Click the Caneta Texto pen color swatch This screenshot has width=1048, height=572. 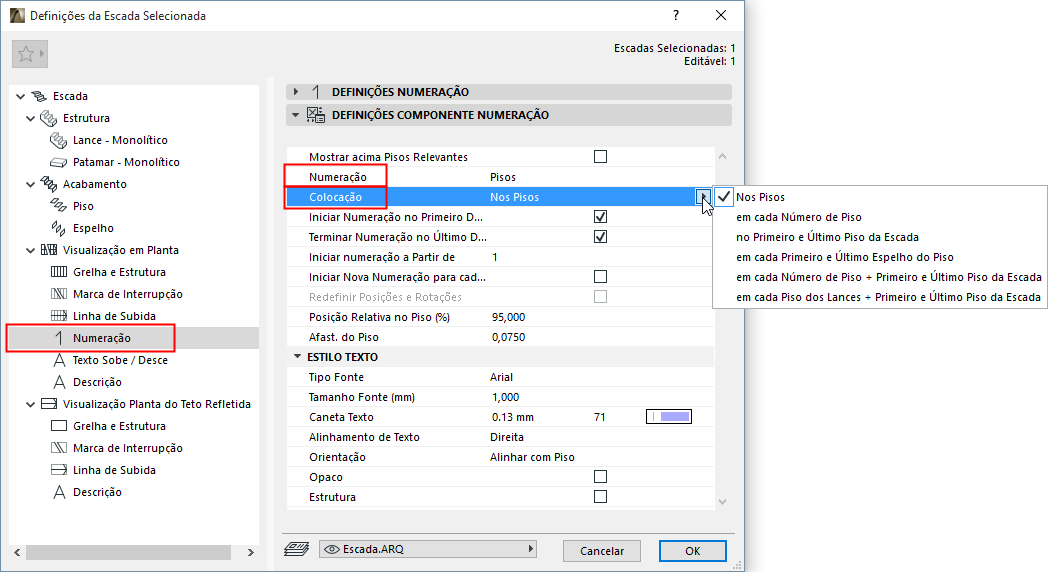[668, 417]
